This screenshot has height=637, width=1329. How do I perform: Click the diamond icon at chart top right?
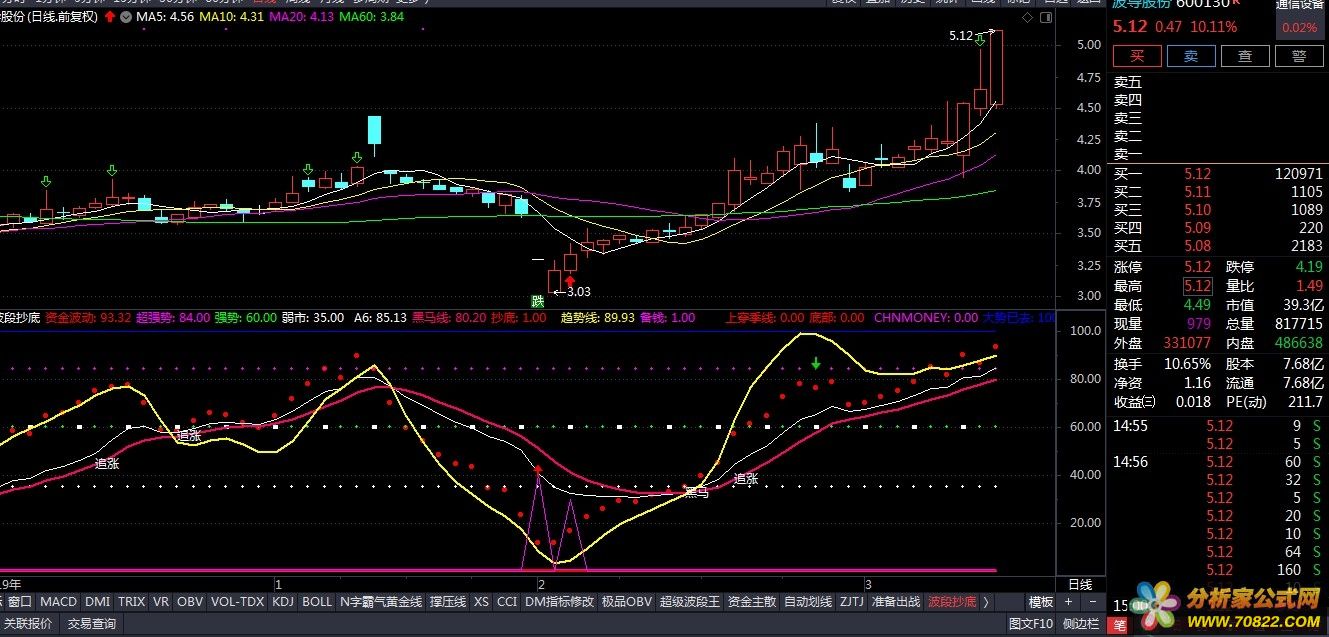click(x=1028, y=18)
